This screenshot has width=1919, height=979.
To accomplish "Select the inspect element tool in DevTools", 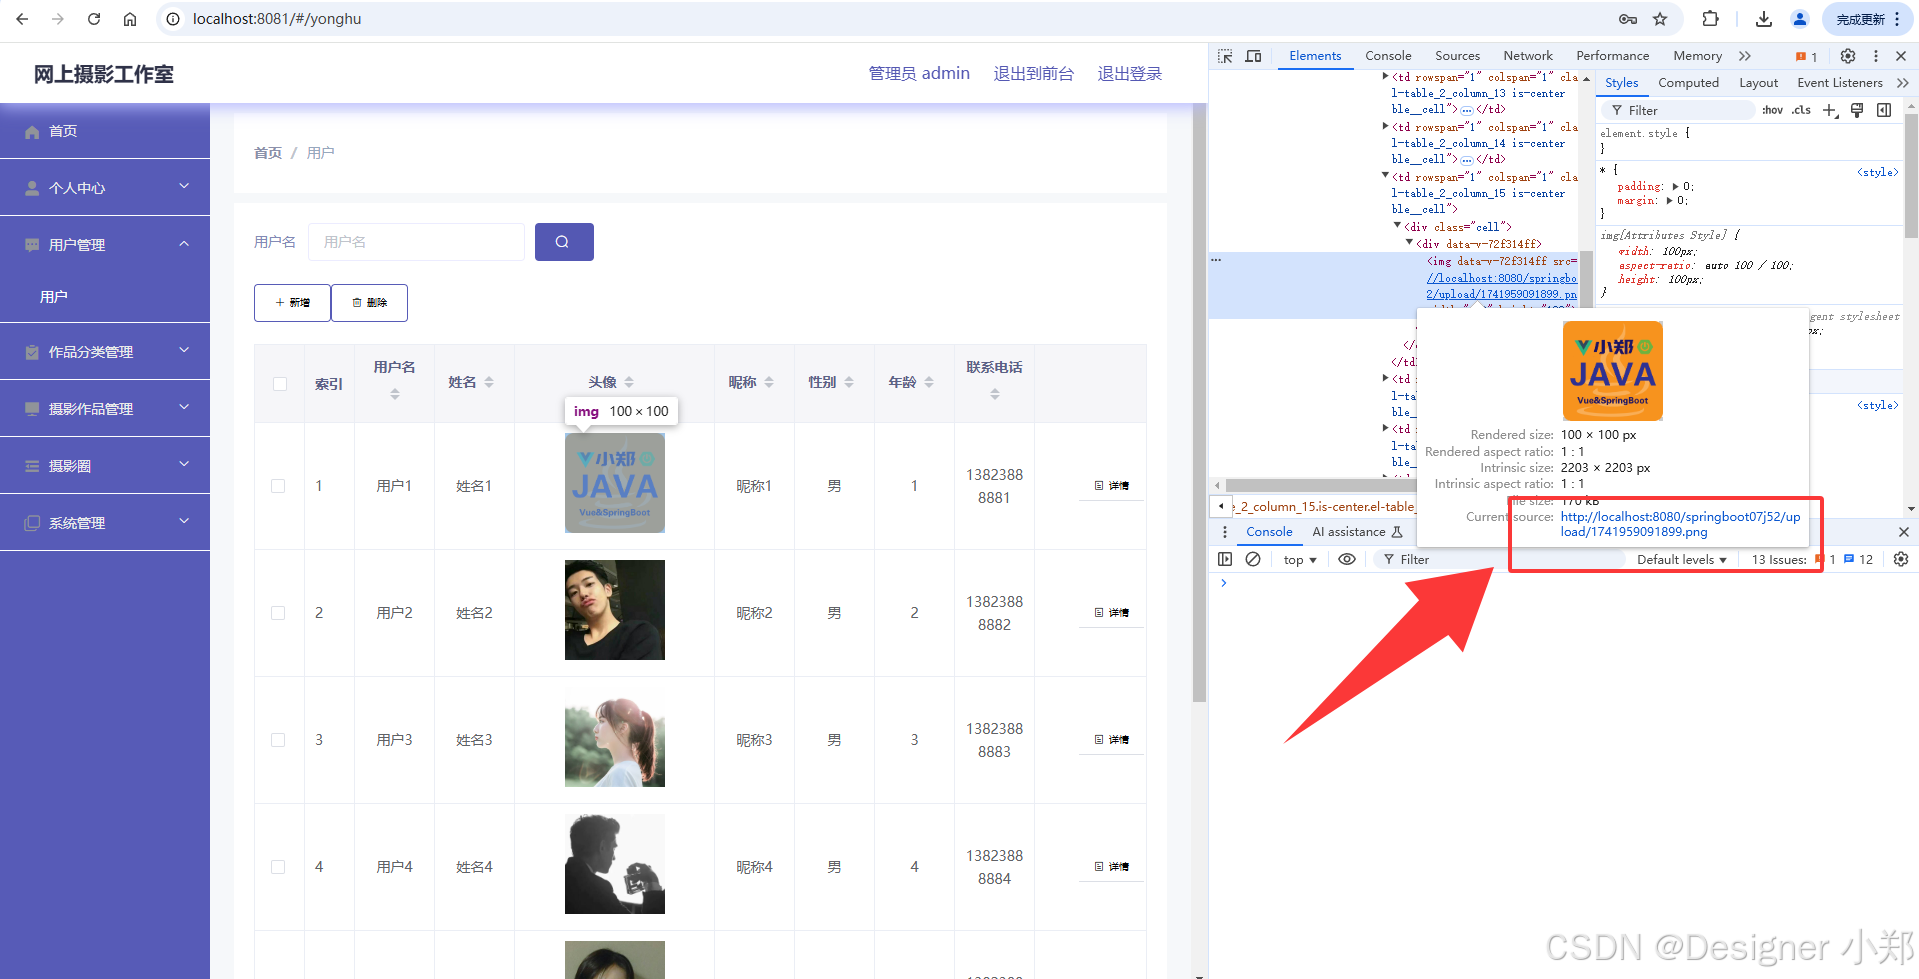I will coord(1224,56).
